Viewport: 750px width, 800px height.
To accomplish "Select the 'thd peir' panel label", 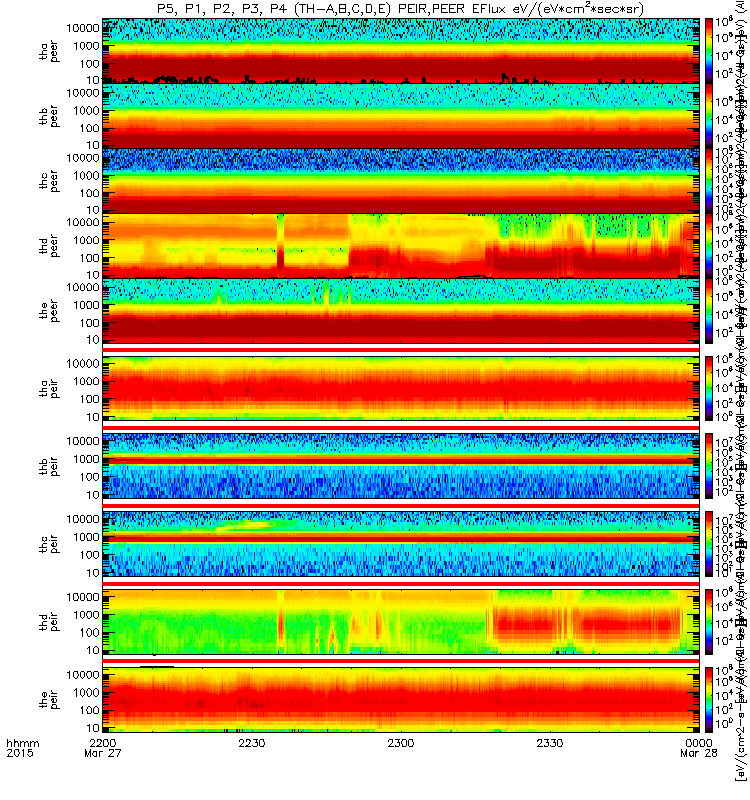I will (x=49, y=622).
